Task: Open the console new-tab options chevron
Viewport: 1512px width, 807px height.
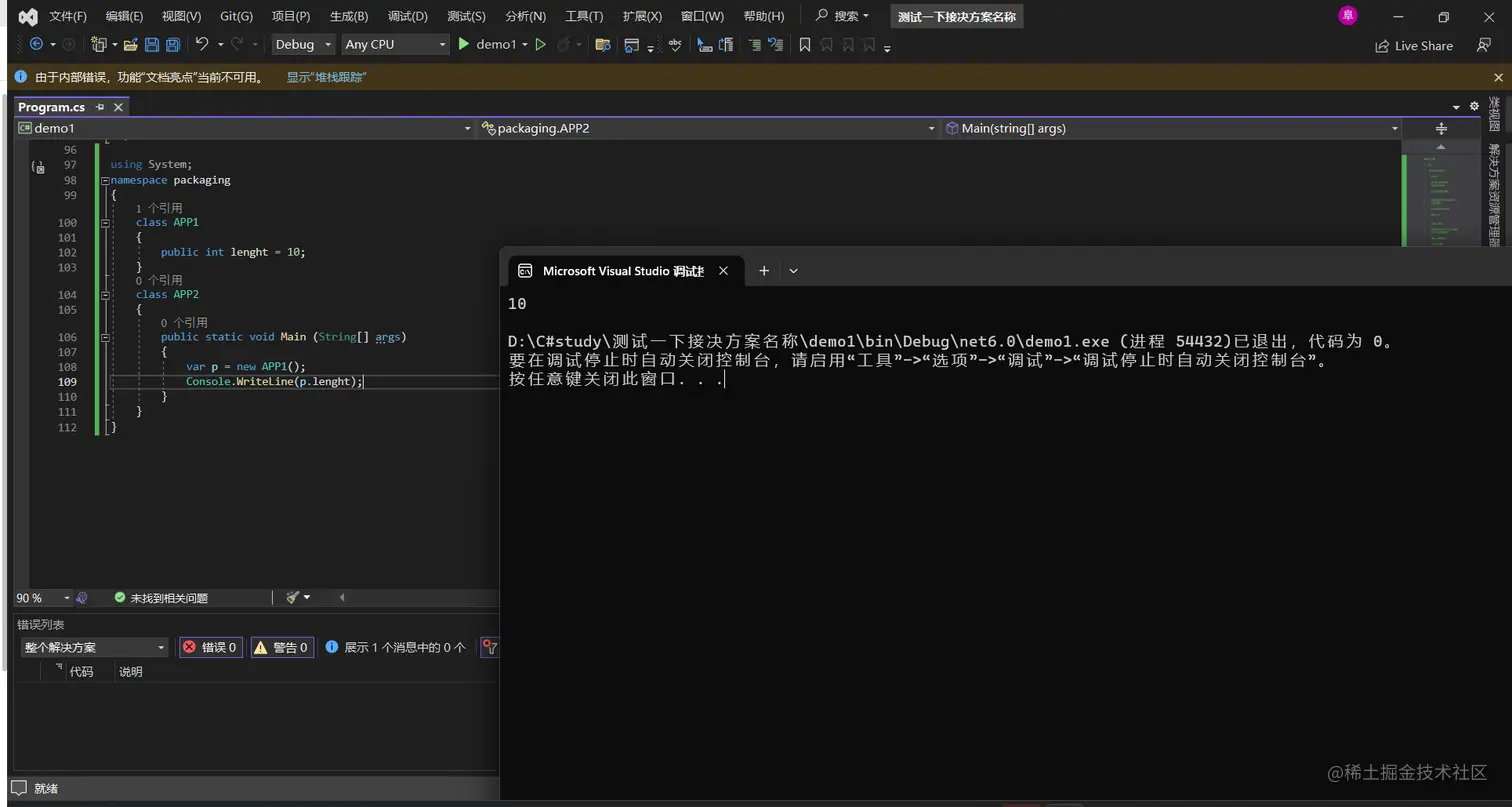Action: click(x=793, y=271)
